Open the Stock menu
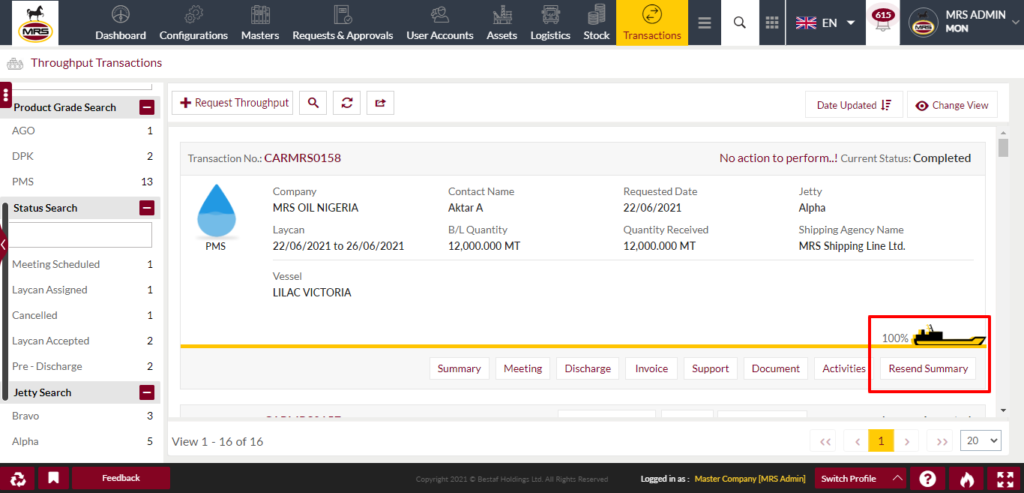Viewport: 1024px width, 493px height. [x=596, y=23]
